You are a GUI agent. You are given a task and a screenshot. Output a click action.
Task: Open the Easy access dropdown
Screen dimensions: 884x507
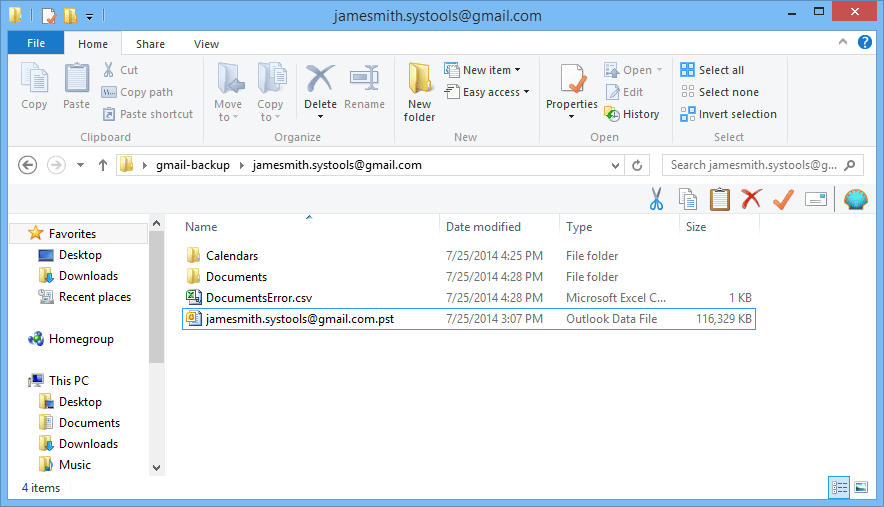point(488,92)
